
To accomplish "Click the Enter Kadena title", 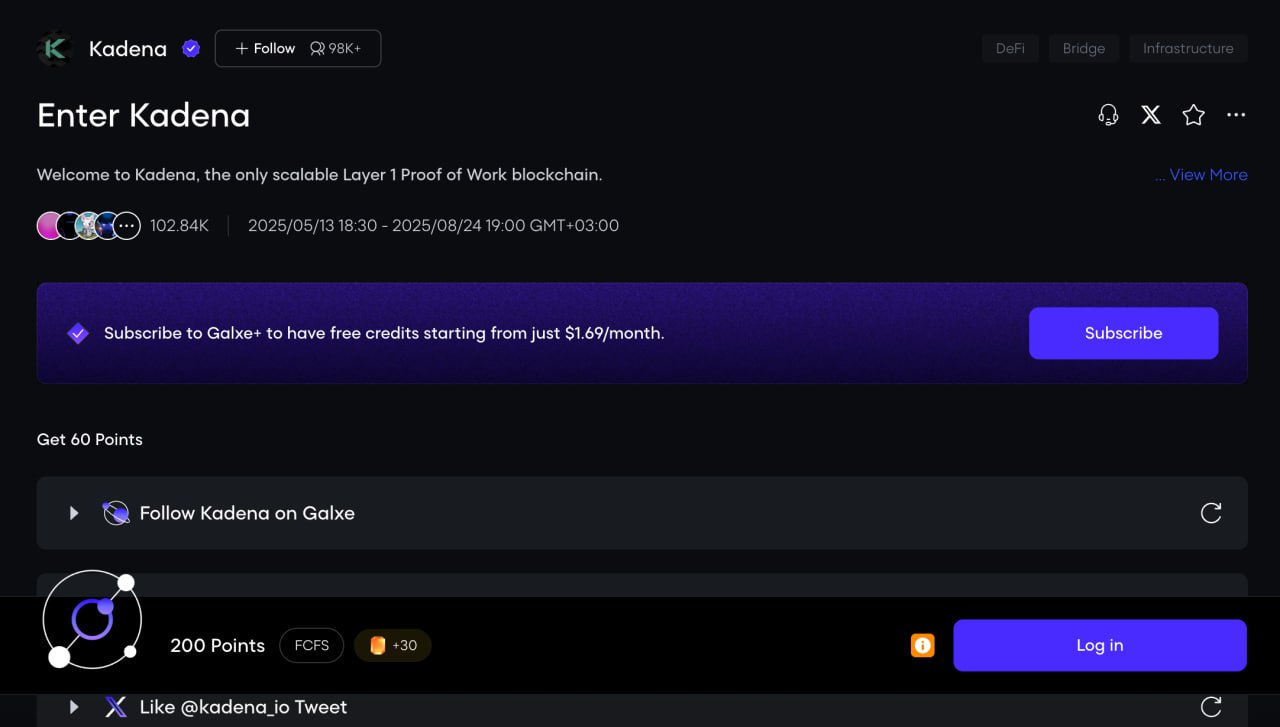I will coord(144,115).
